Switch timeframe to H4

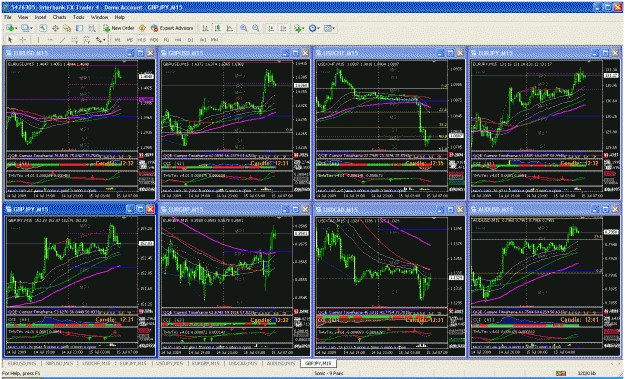(178, 40)
